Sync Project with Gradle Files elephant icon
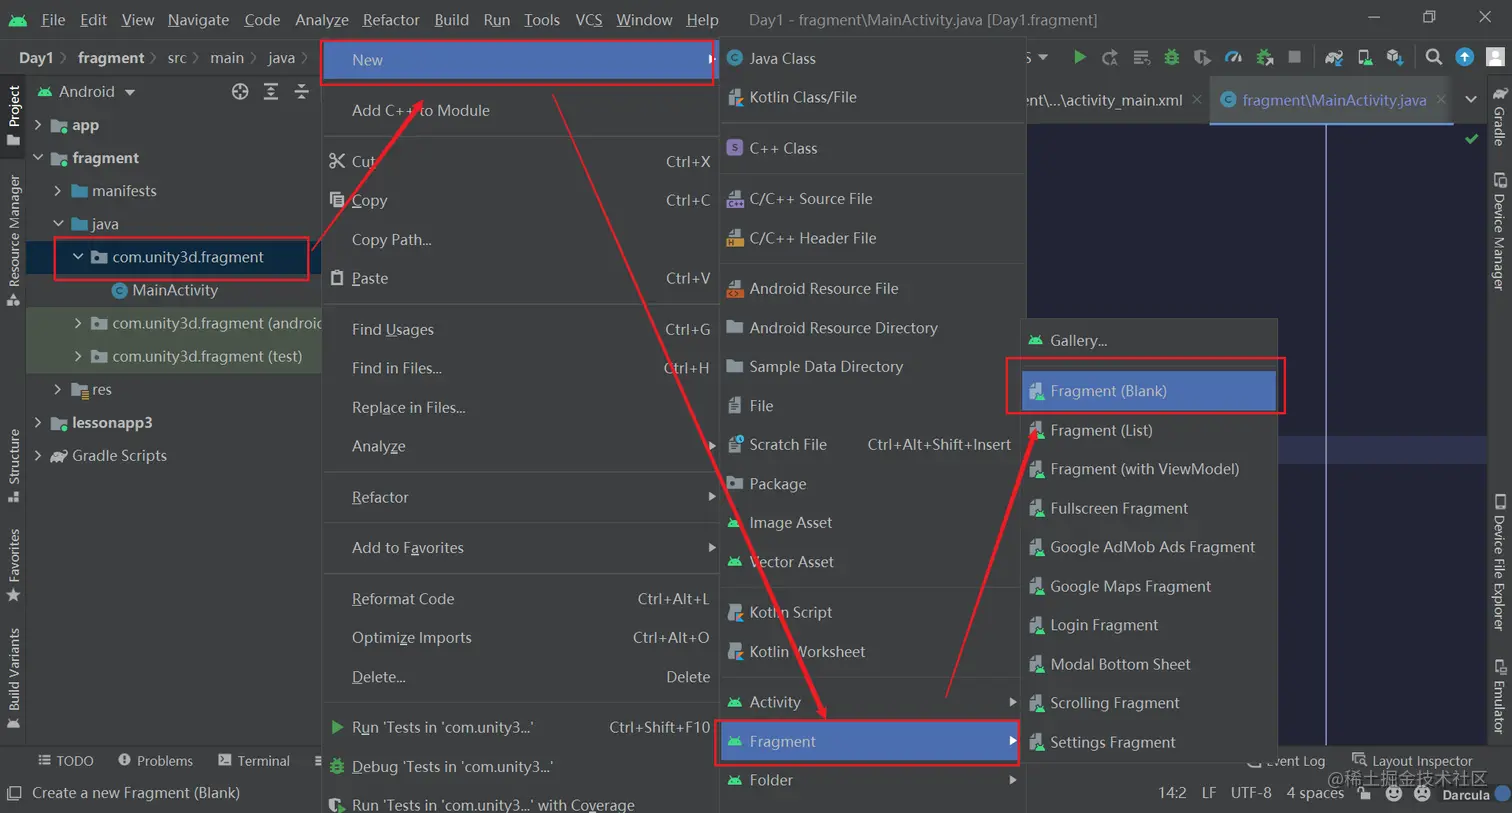Screen dimensions: 1512x813 tap(1334, 58)
